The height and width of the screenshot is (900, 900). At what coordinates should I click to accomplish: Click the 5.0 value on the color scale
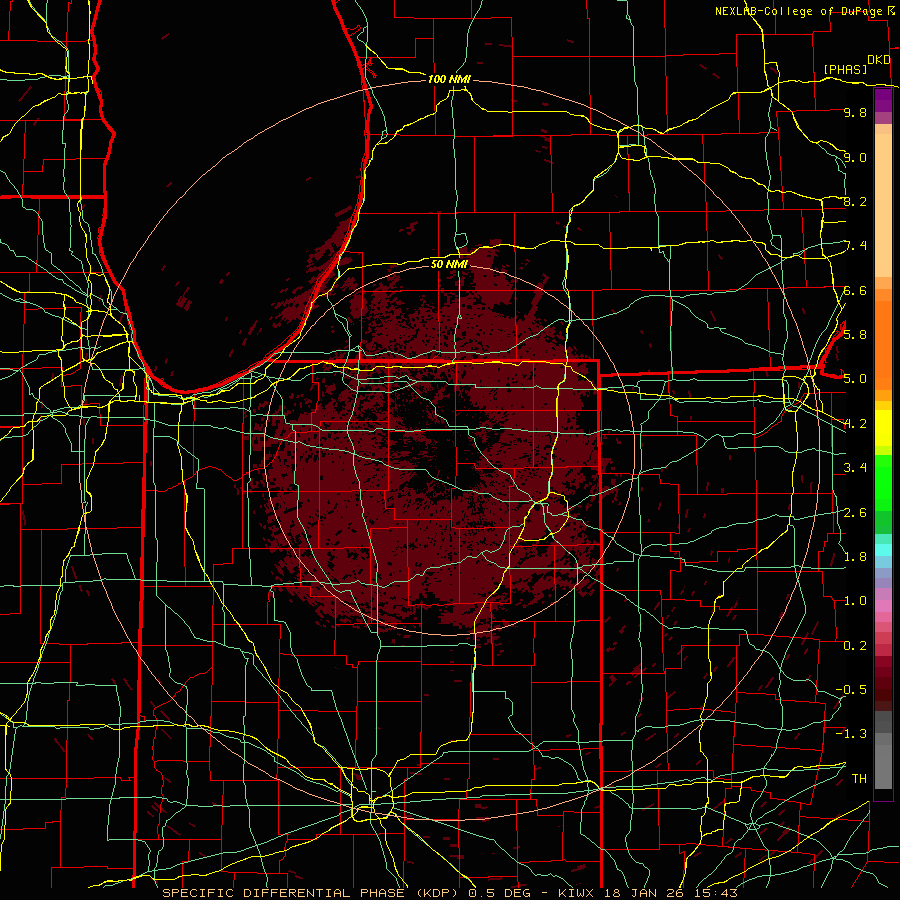pos(855,379)
